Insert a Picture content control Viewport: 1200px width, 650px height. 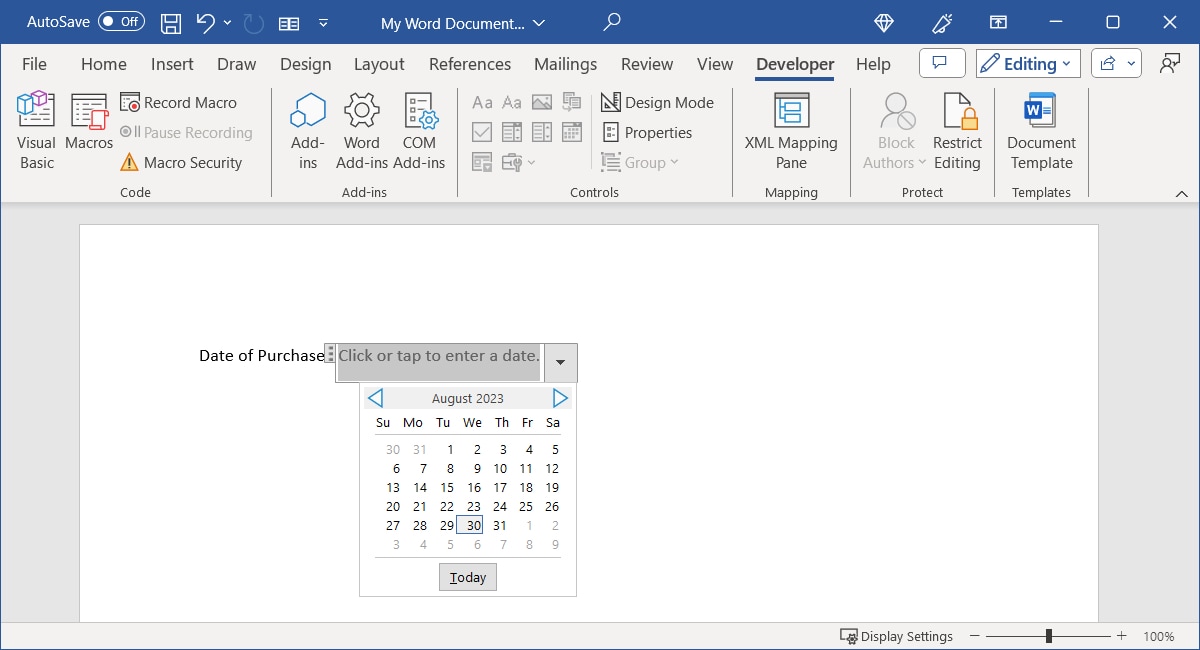coord(541,101)
